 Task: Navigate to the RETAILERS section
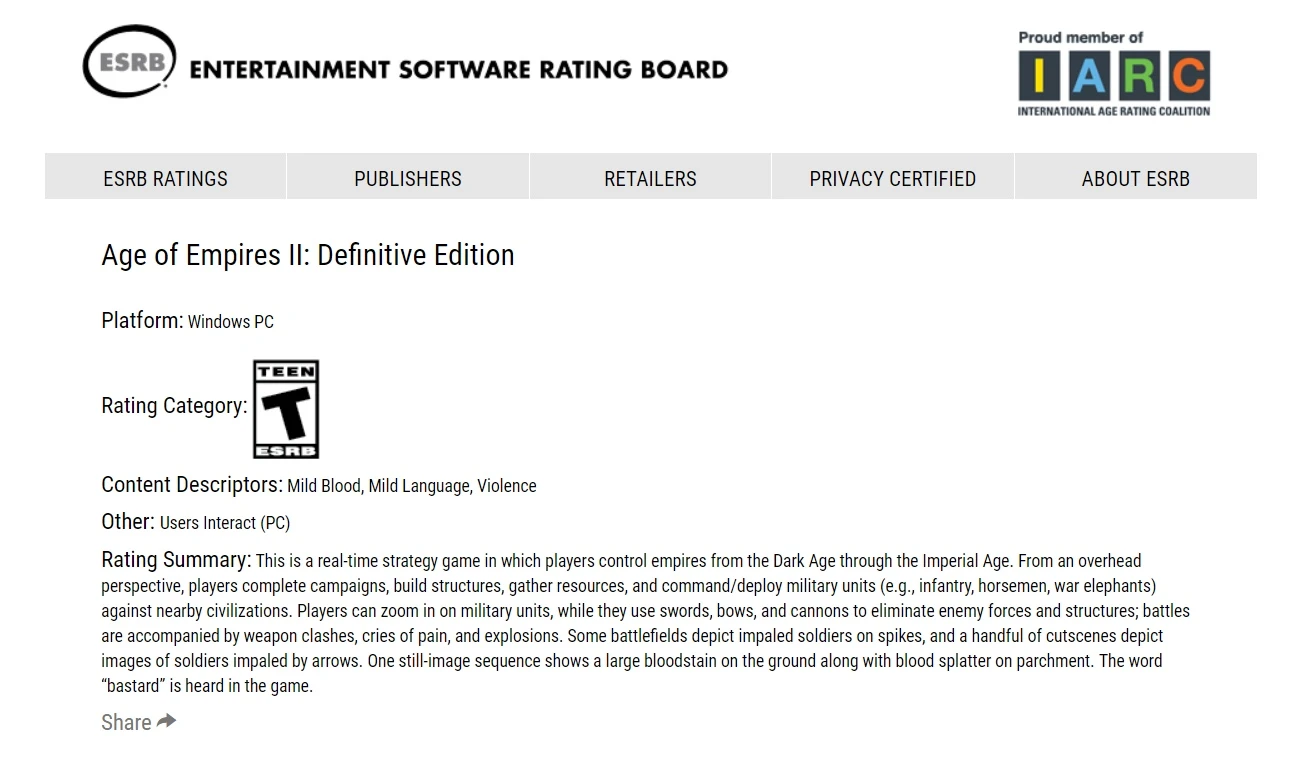coord(649,178)
